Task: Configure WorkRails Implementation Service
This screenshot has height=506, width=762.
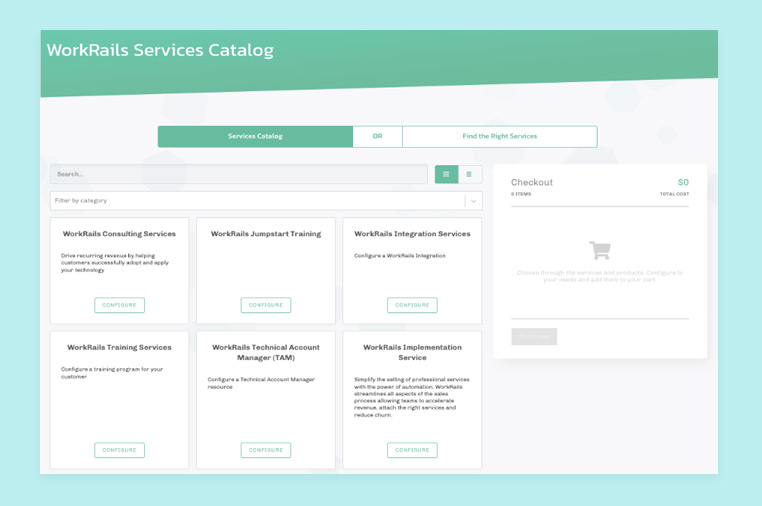Action: 412,450
